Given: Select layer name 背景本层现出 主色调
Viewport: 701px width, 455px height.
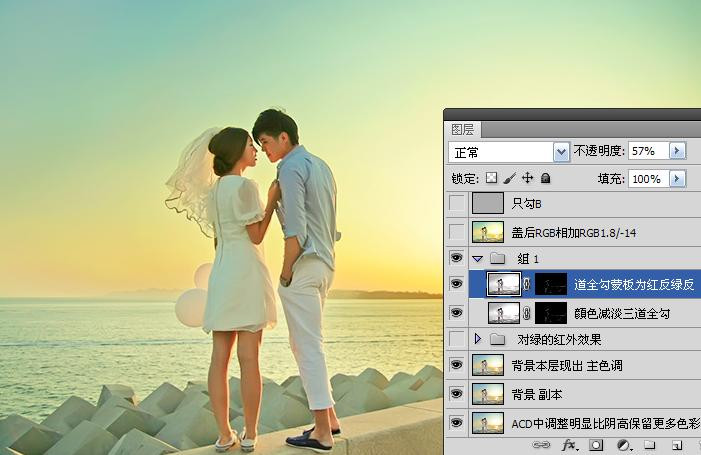Looking at the screenshot, I should coord(567,366).
